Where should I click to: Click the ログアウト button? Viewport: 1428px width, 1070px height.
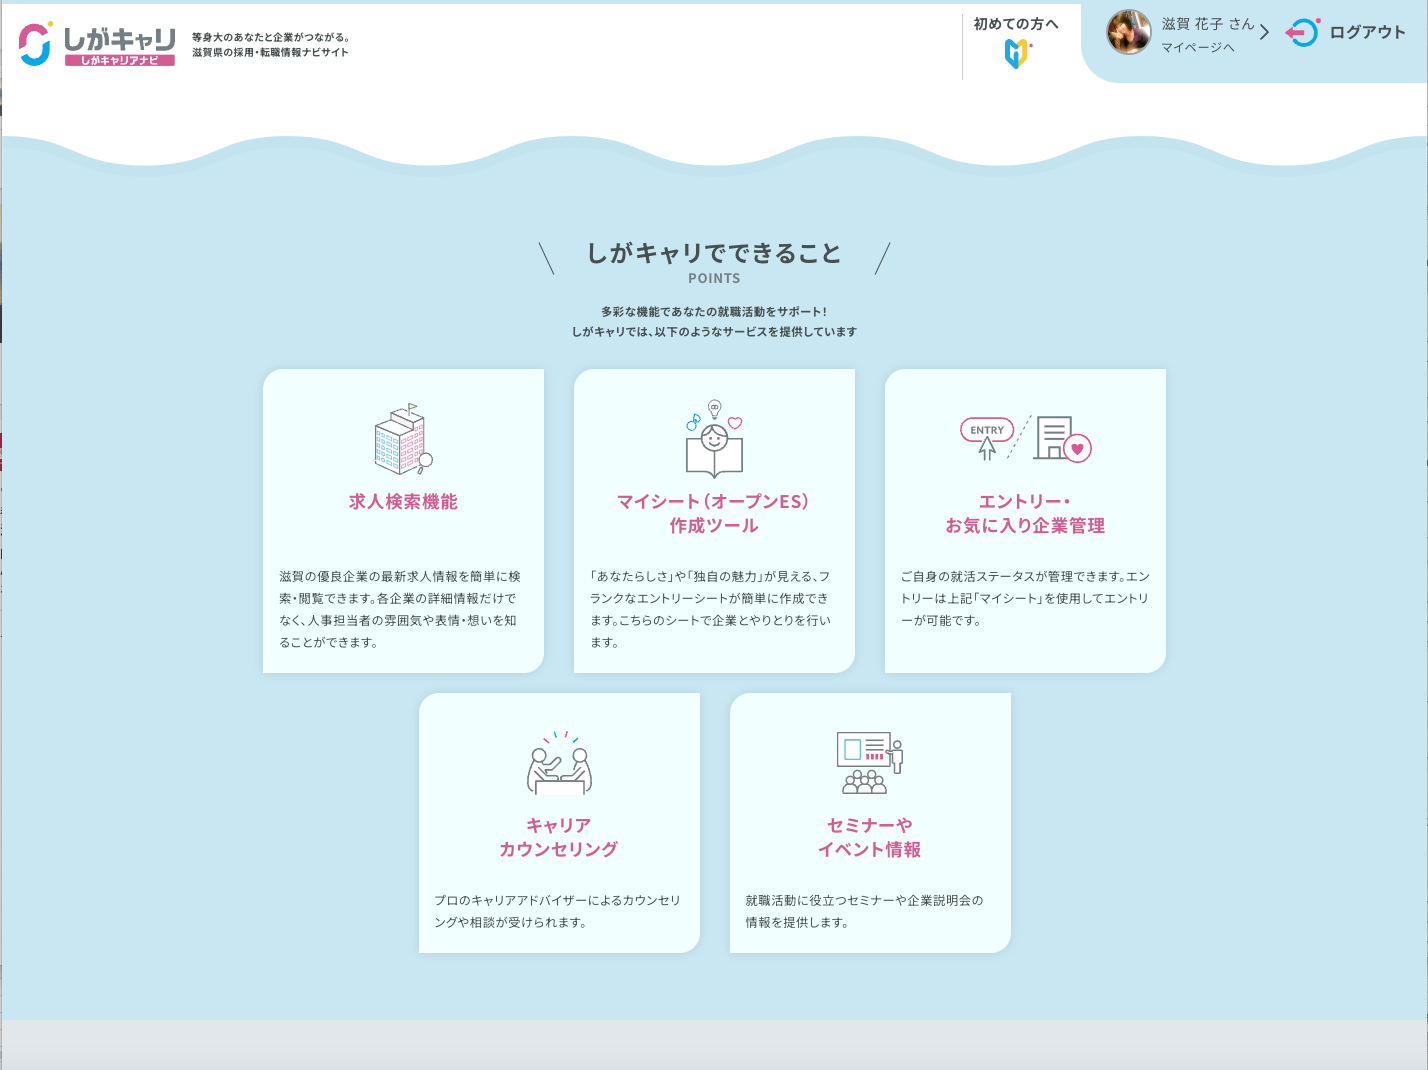pyautogui.click(x=1346, y=32)
